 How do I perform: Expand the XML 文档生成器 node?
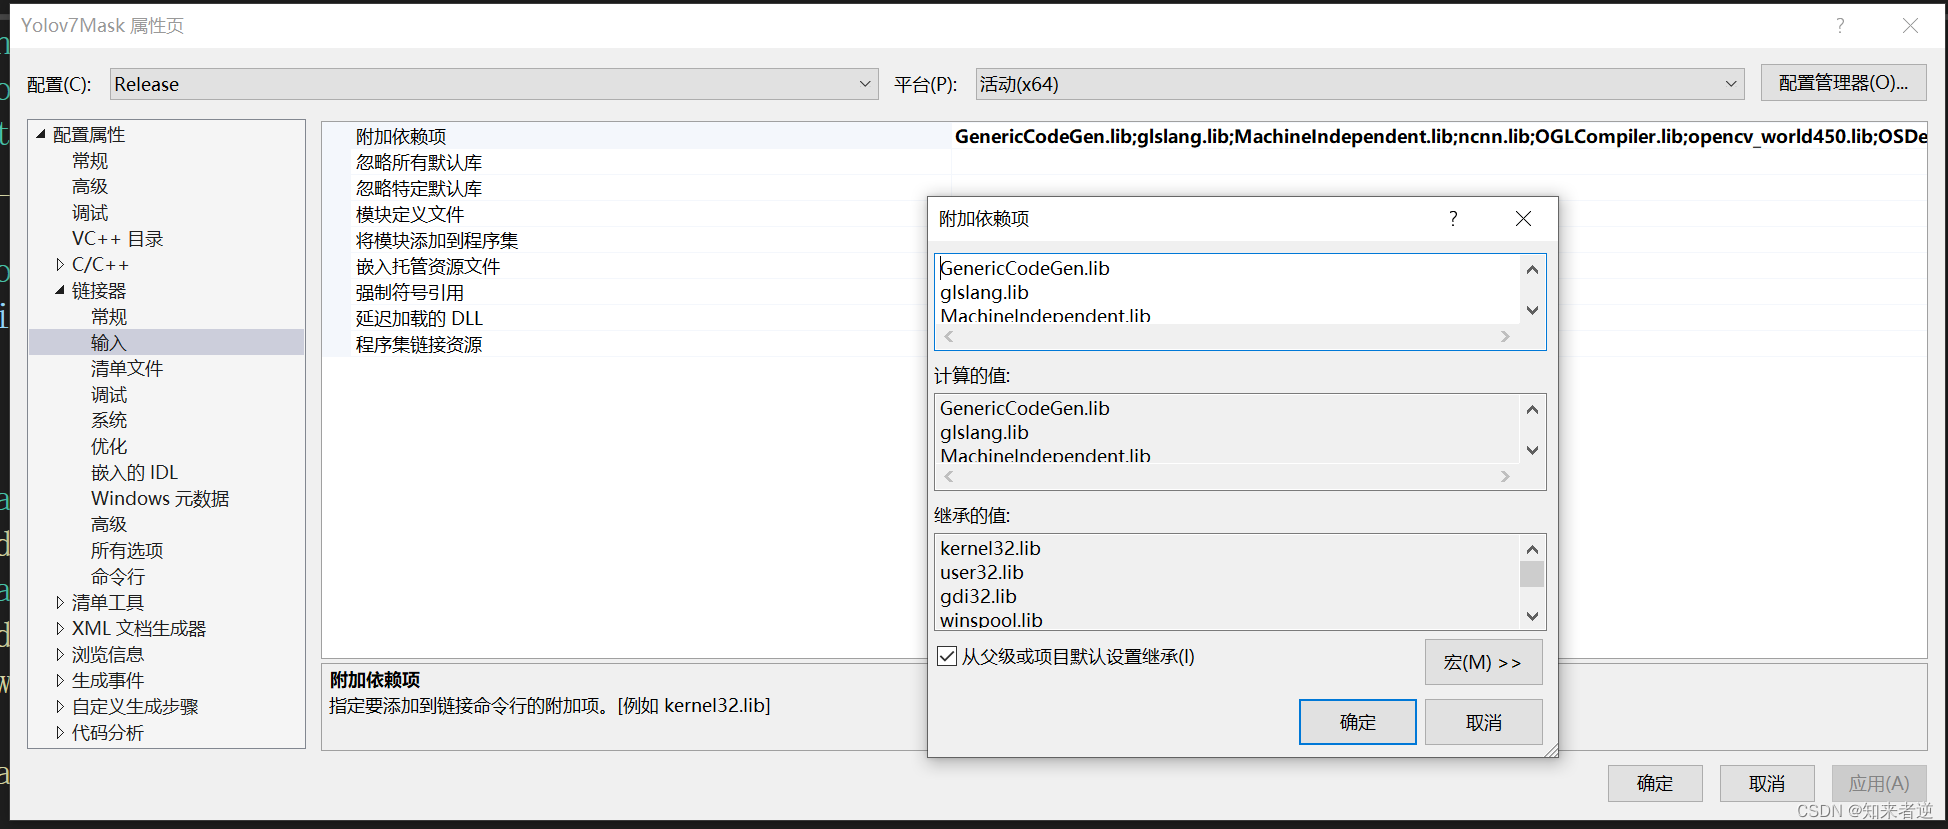(x=60, y=628)
